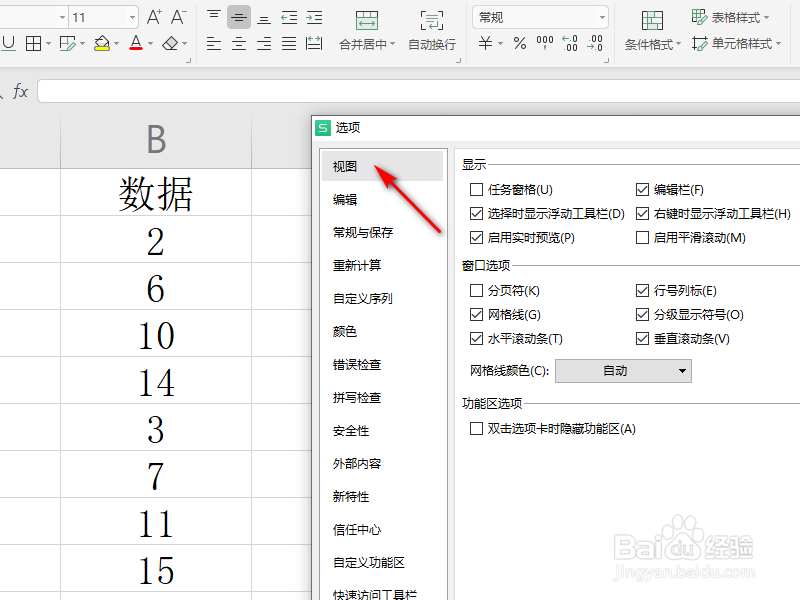Apply percent number style
Image resolution: width=800 pixels, height=600 pixels.
click(519, 44)
